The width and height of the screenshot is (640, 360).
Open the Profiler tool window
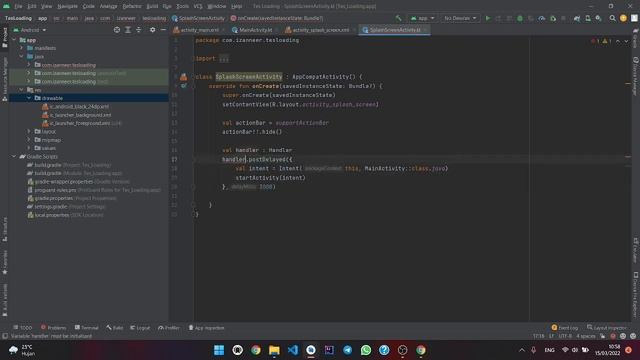pos(169,328)
